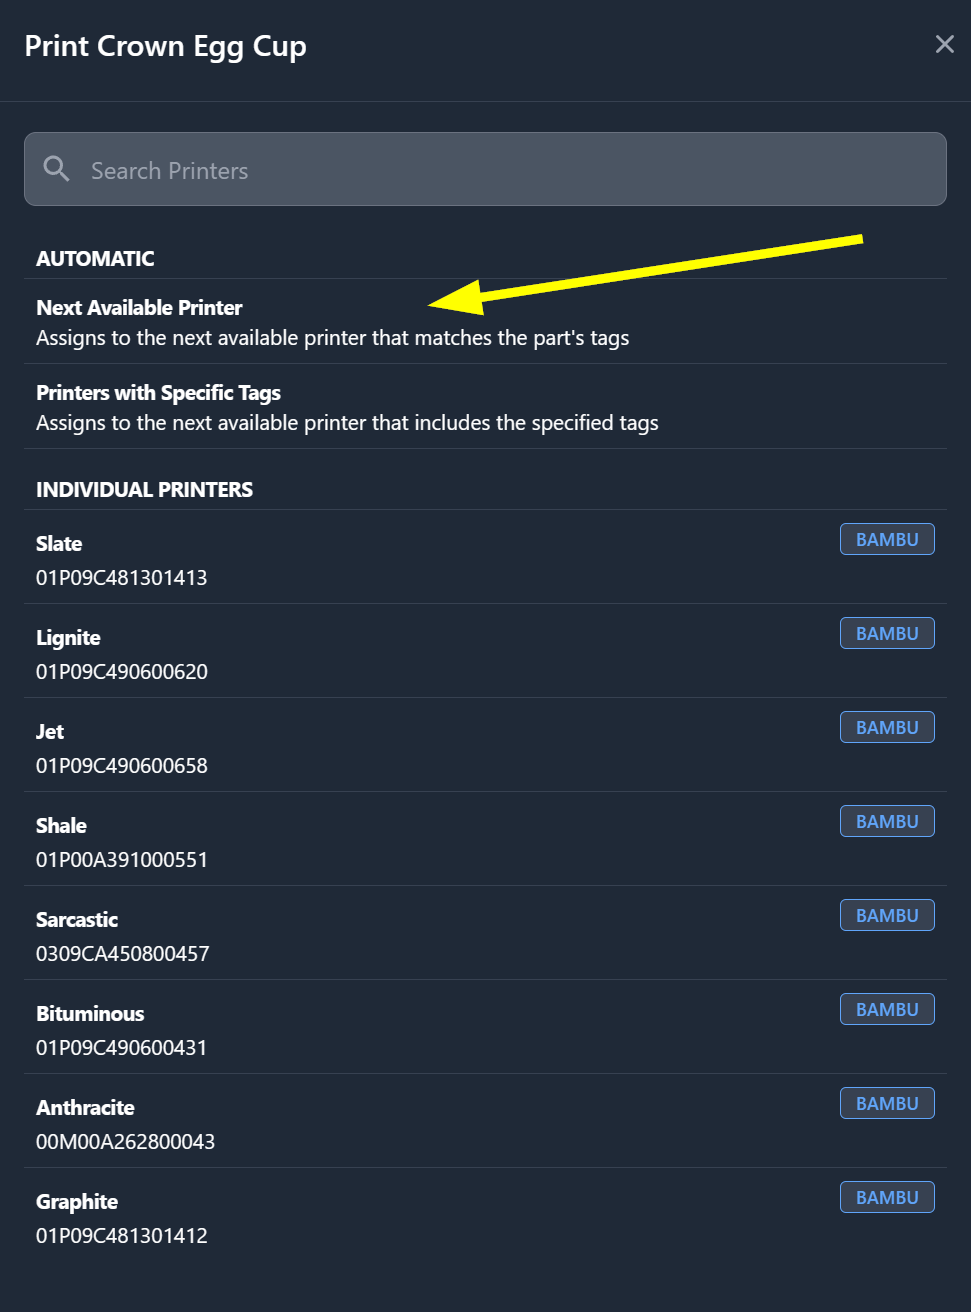Focus the Search Printers field

point(485,169)
